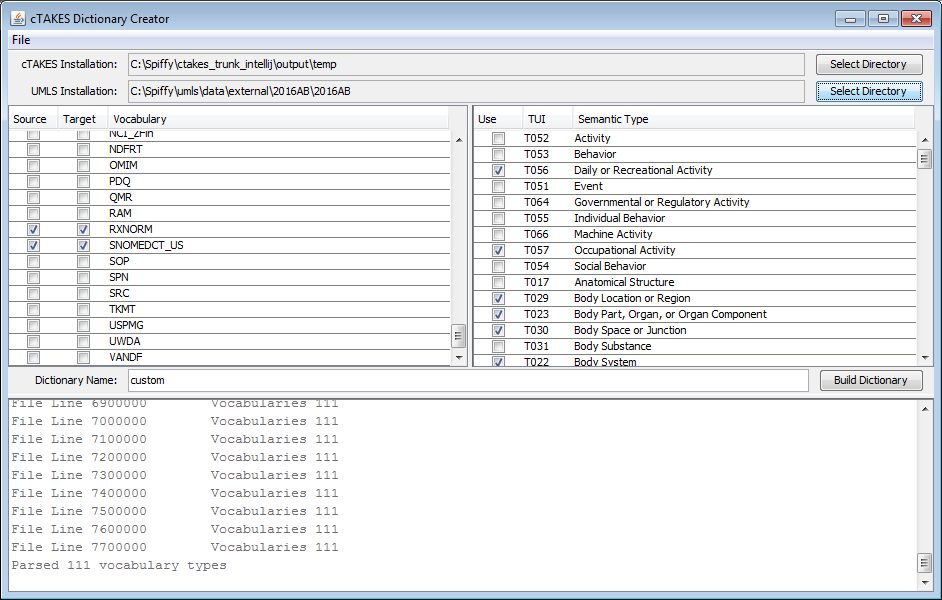Check Source checkbox for SPN
This screenshot has width=942, height=600.
pos(34,277)
